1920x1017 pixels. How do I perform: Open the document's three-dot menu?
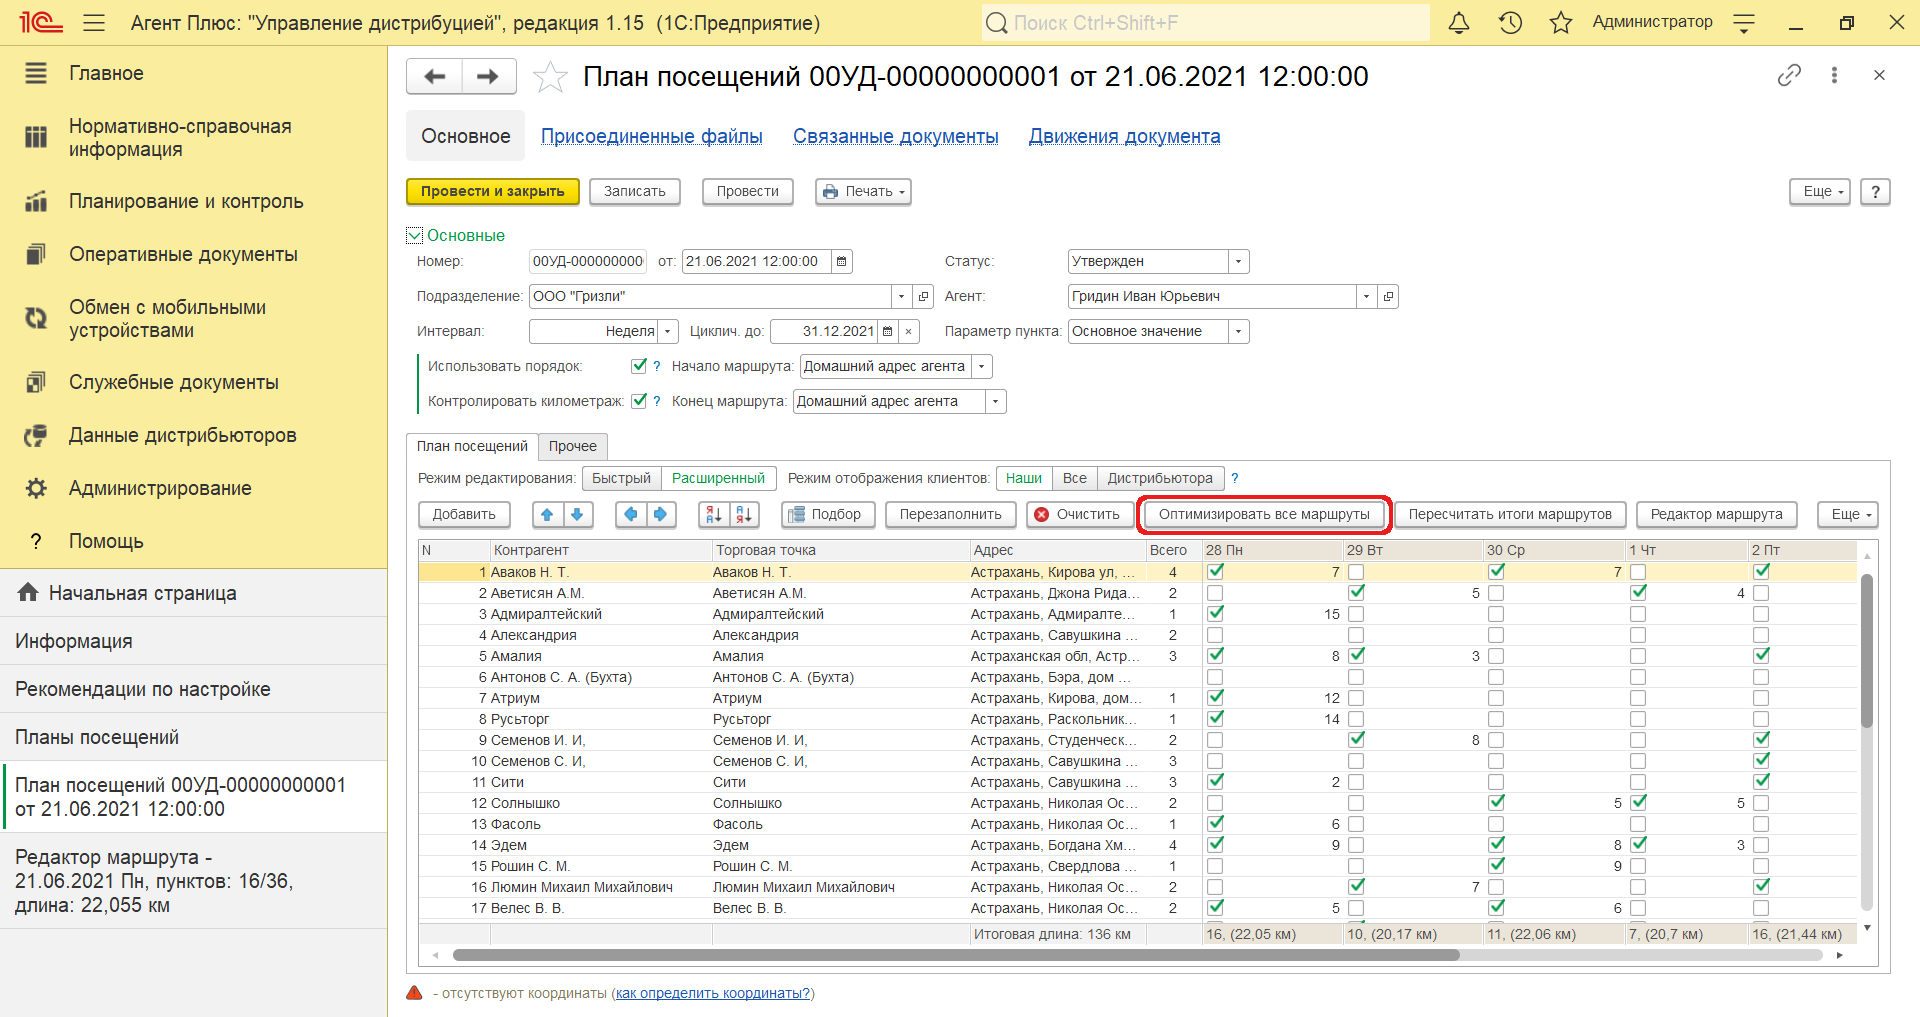coord(1834,75)
